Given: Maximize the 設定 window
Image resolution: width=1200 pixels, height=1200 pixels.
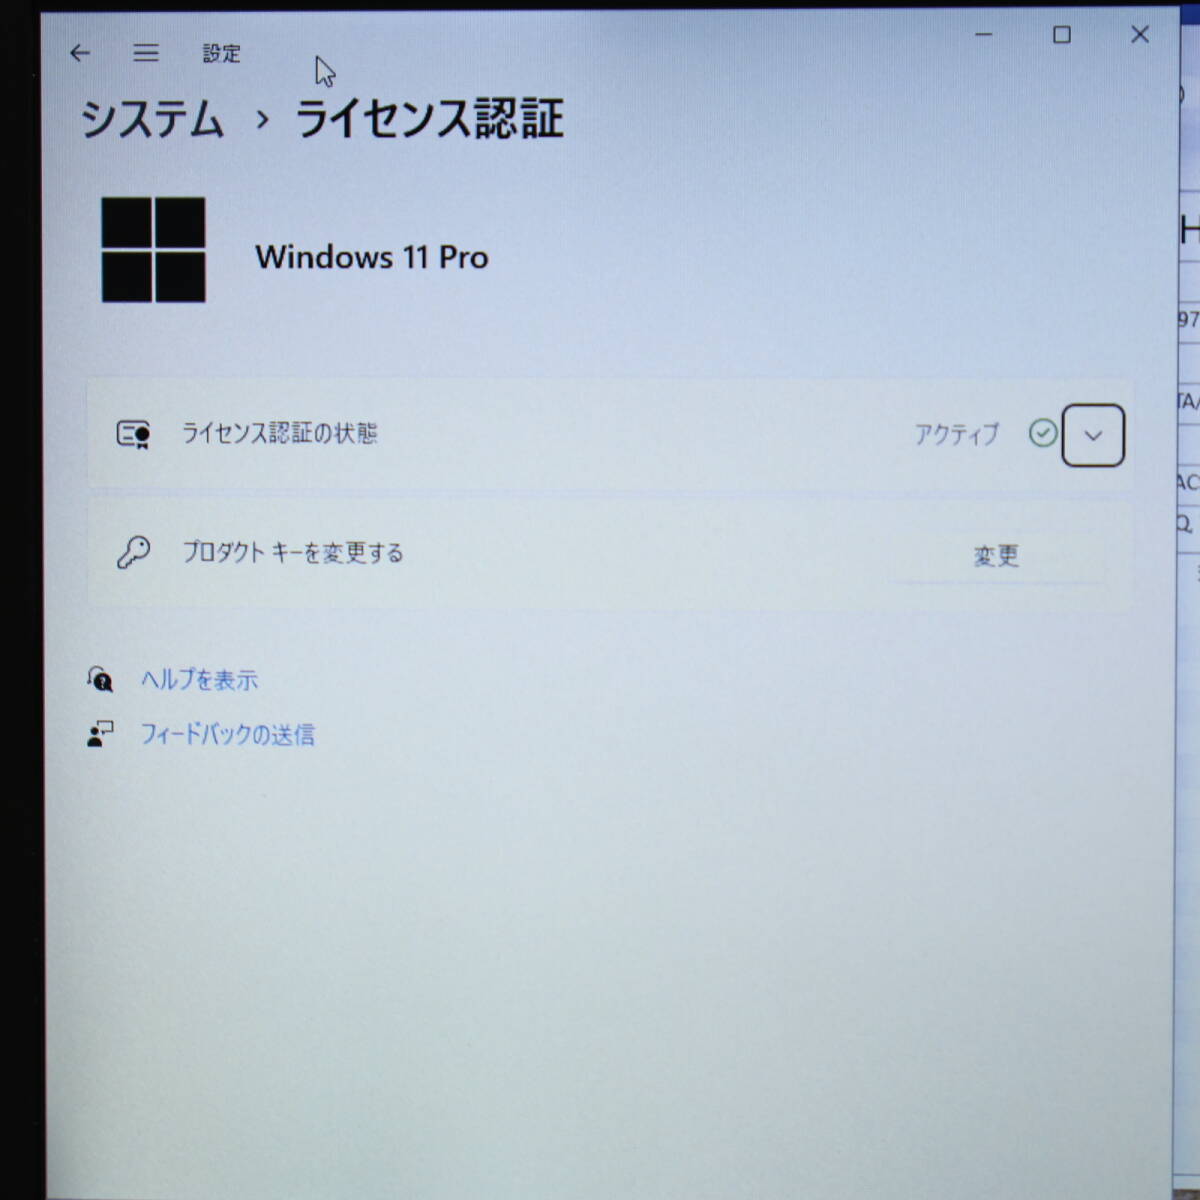Looking at the screenshot, I should coord(1062,35).
